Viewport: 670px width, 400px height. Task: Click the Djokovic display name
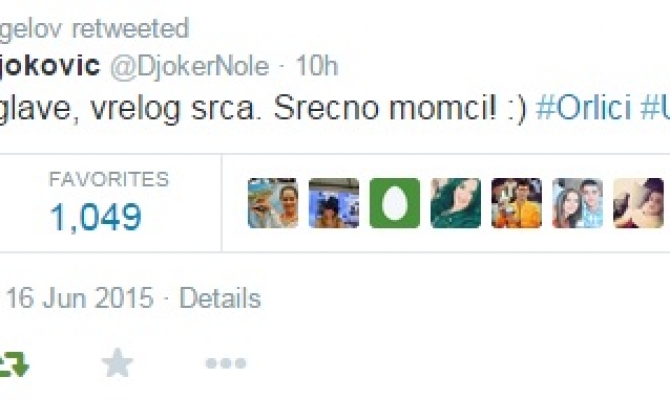coord(50,66)
